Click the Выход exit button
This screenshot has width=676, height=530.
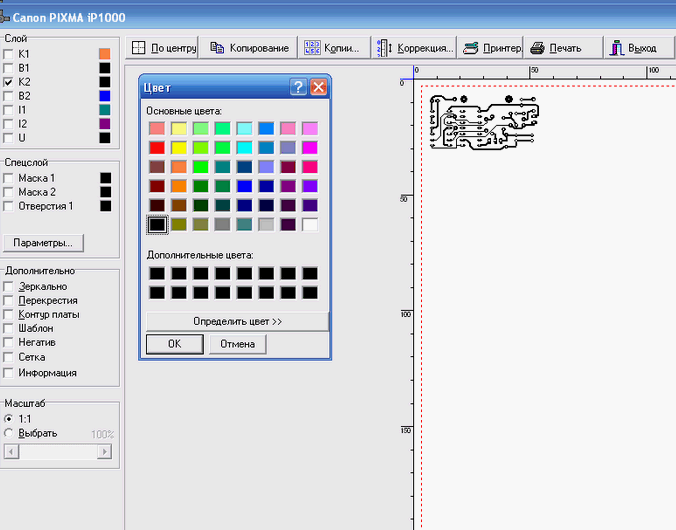pyautogui.click(x=638, y=47)
